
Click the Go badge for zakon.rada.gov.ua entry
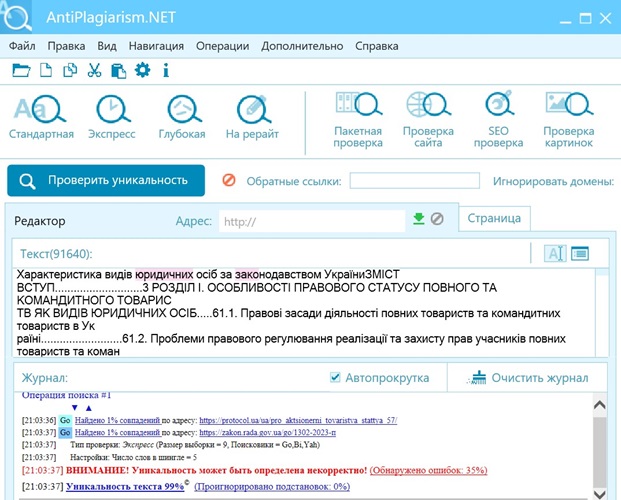tap(65, 433)
